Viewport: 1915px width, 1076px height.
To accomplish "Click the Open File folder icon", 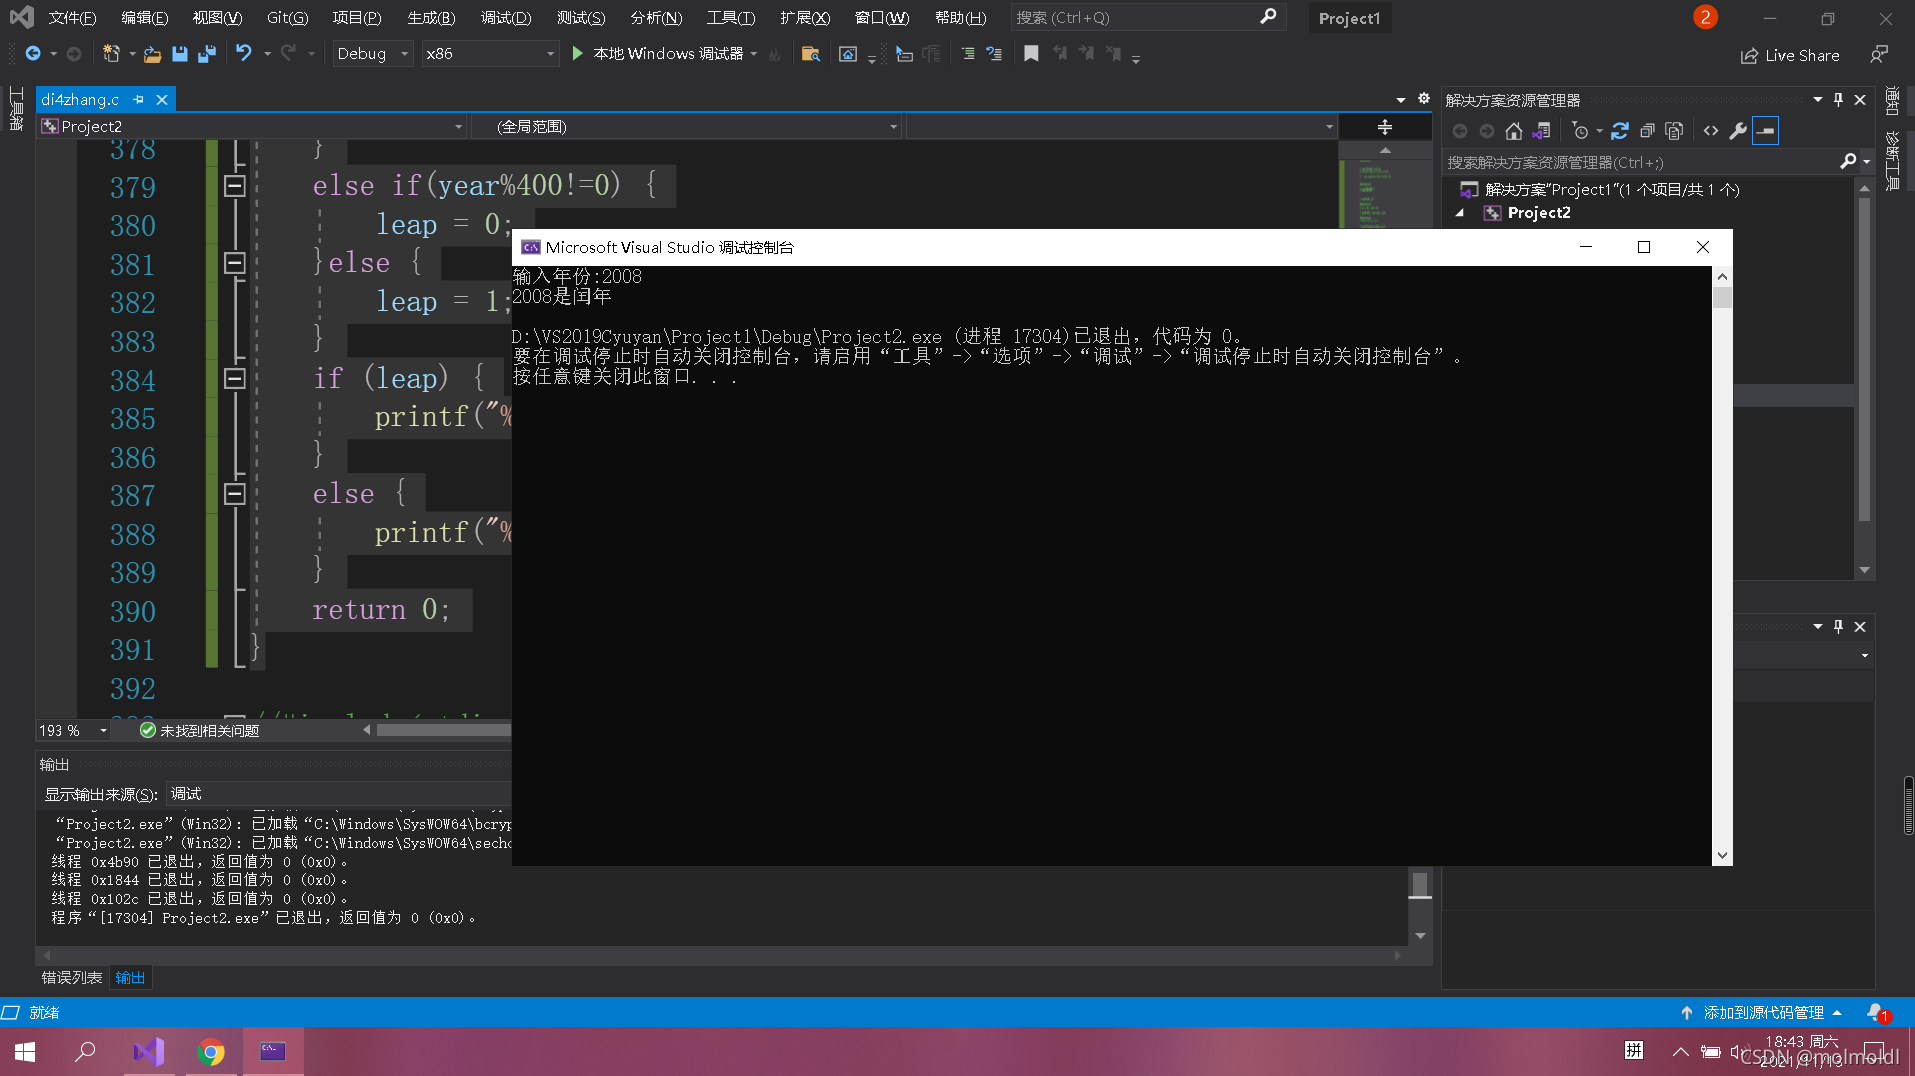I will coord(152,54).
